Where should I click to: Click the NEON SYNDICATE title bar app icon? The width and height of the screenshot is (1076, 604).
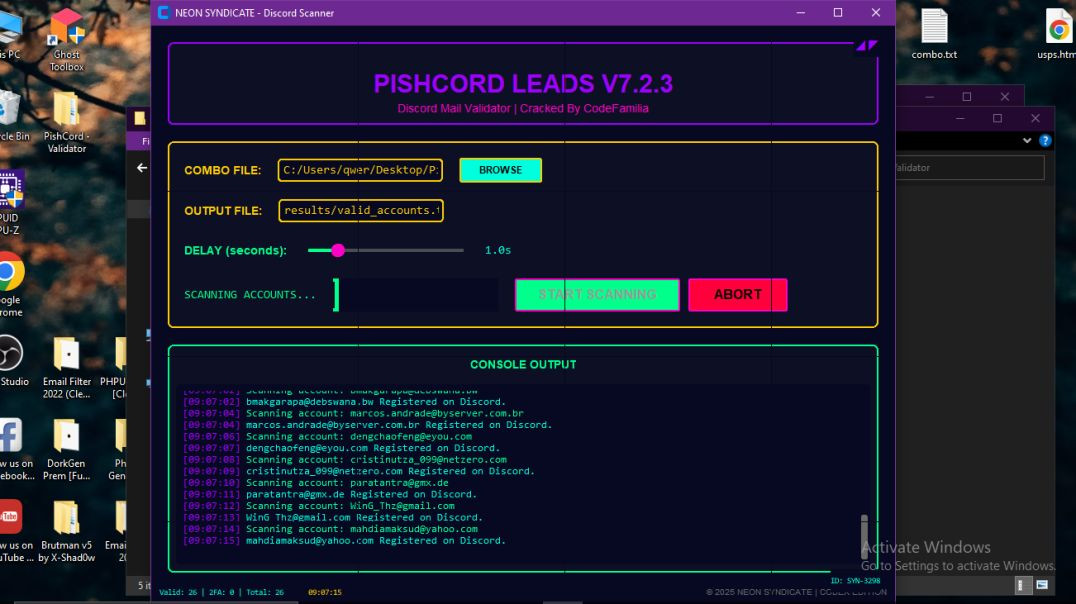click(163, 12)
